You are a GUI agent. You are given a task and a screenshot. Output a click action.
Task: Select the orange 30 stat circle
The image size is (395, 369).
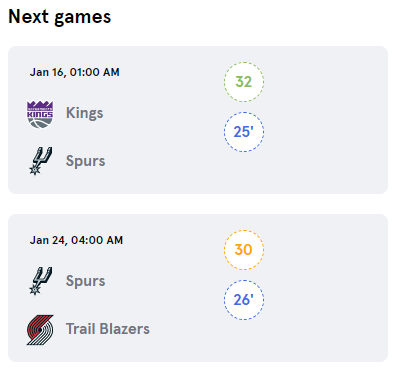pos(244,250)
